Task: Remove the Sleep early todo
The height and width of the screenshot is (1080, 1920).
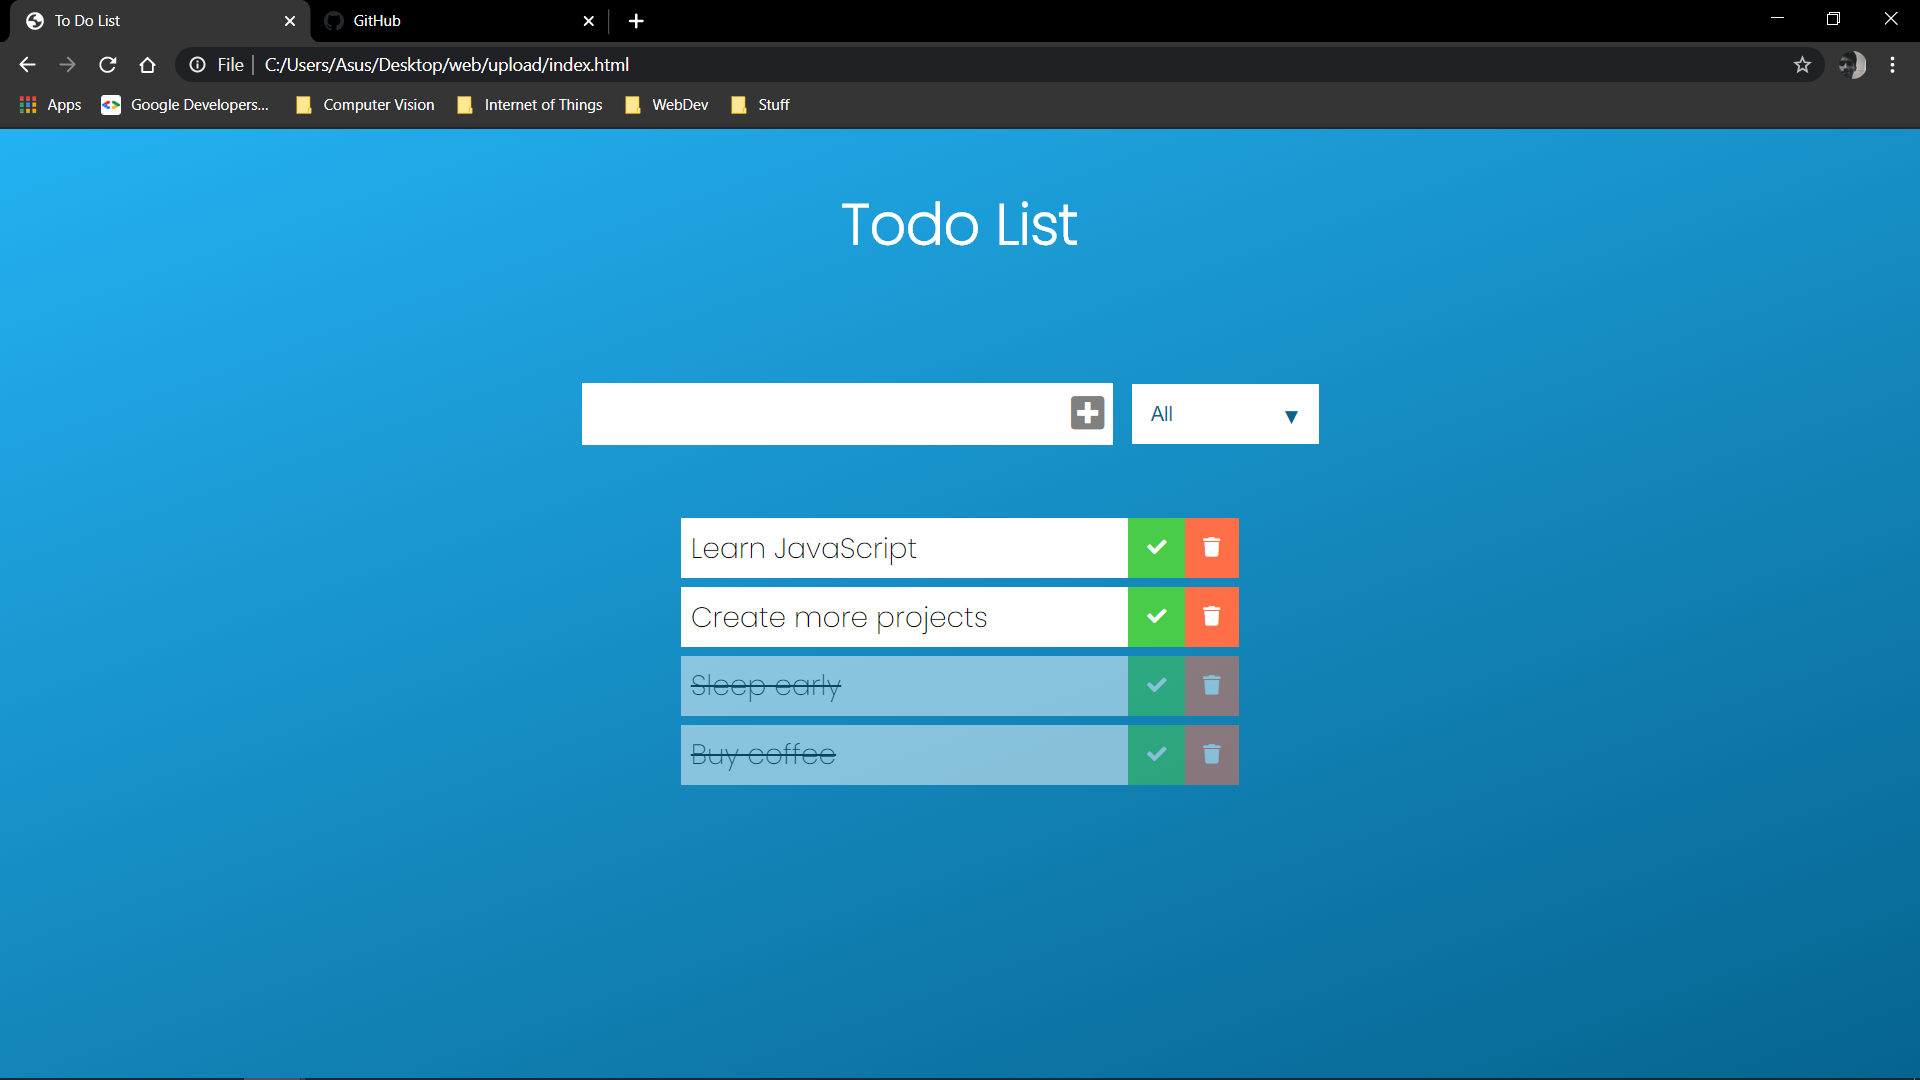Action: click(x=1211, y=685)
